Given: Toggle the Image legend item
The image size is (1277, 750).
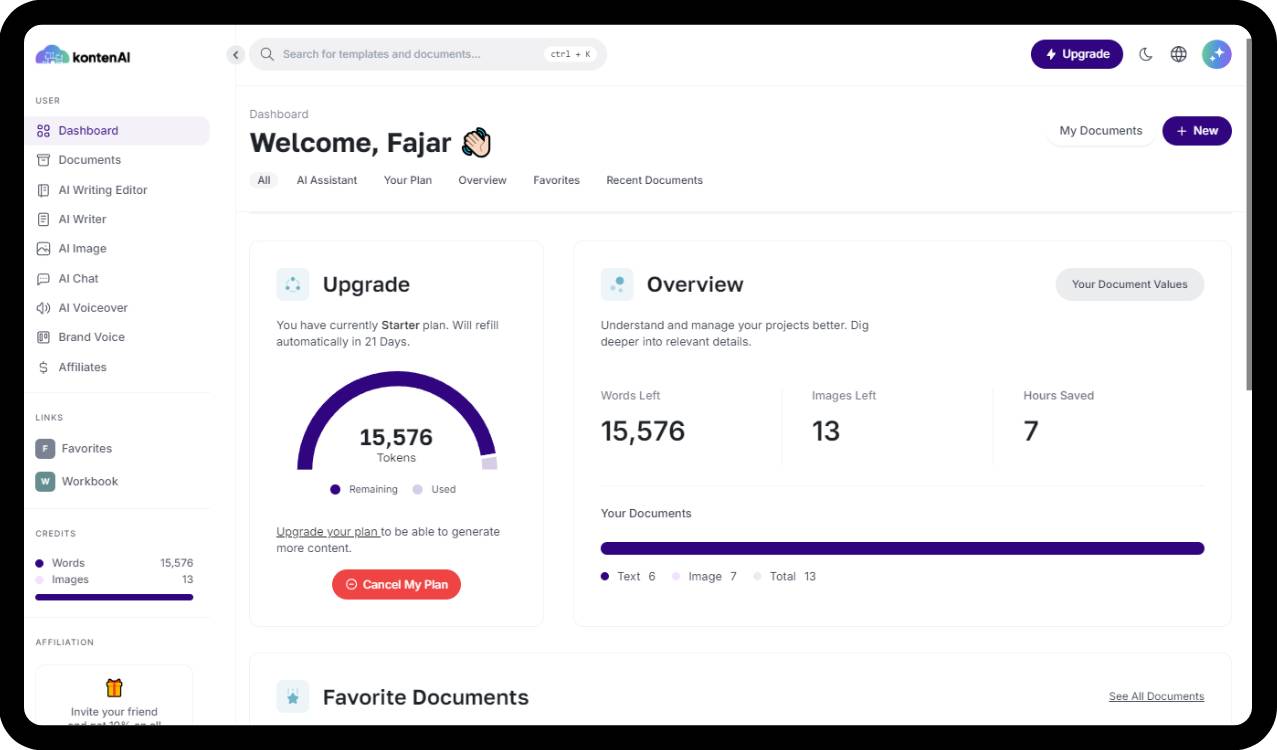Looking at the screenshot, I should [x=704, y=576].
